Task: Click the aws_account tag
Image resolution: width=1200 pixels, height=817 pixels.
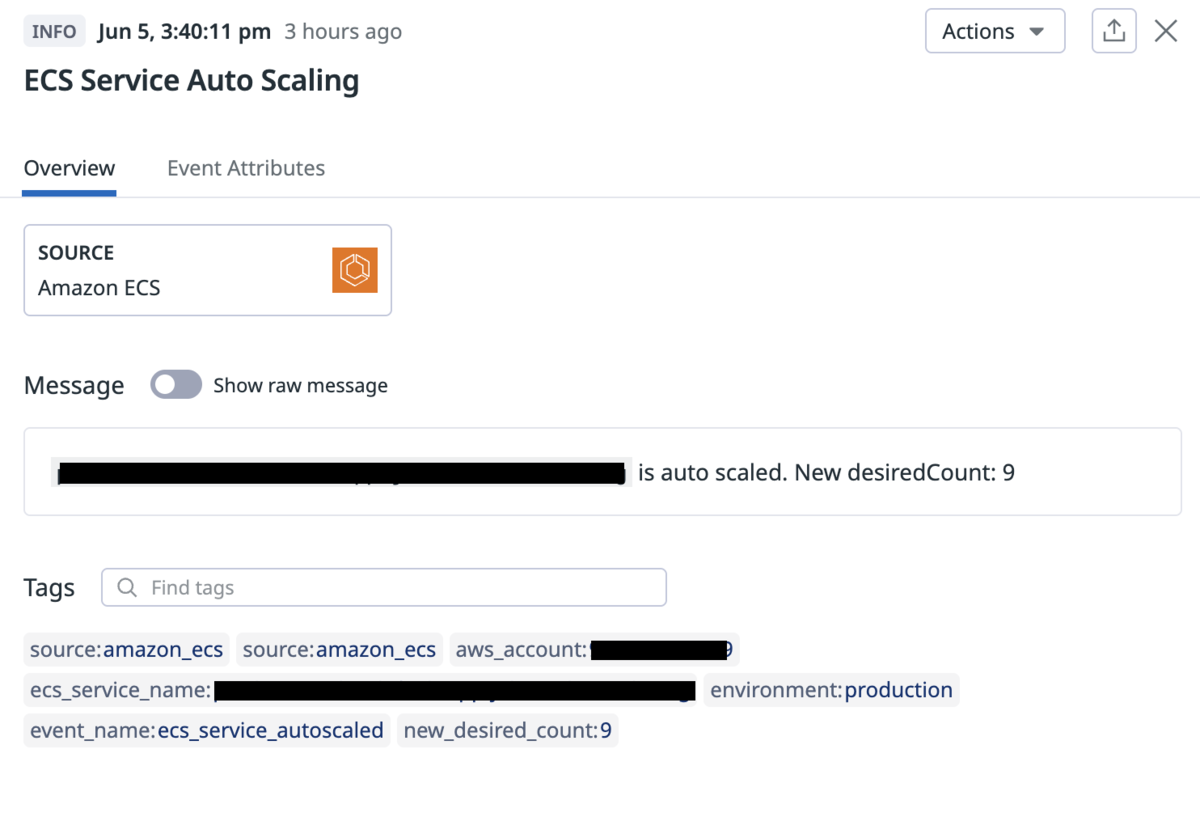Action: tap(595, 650)
